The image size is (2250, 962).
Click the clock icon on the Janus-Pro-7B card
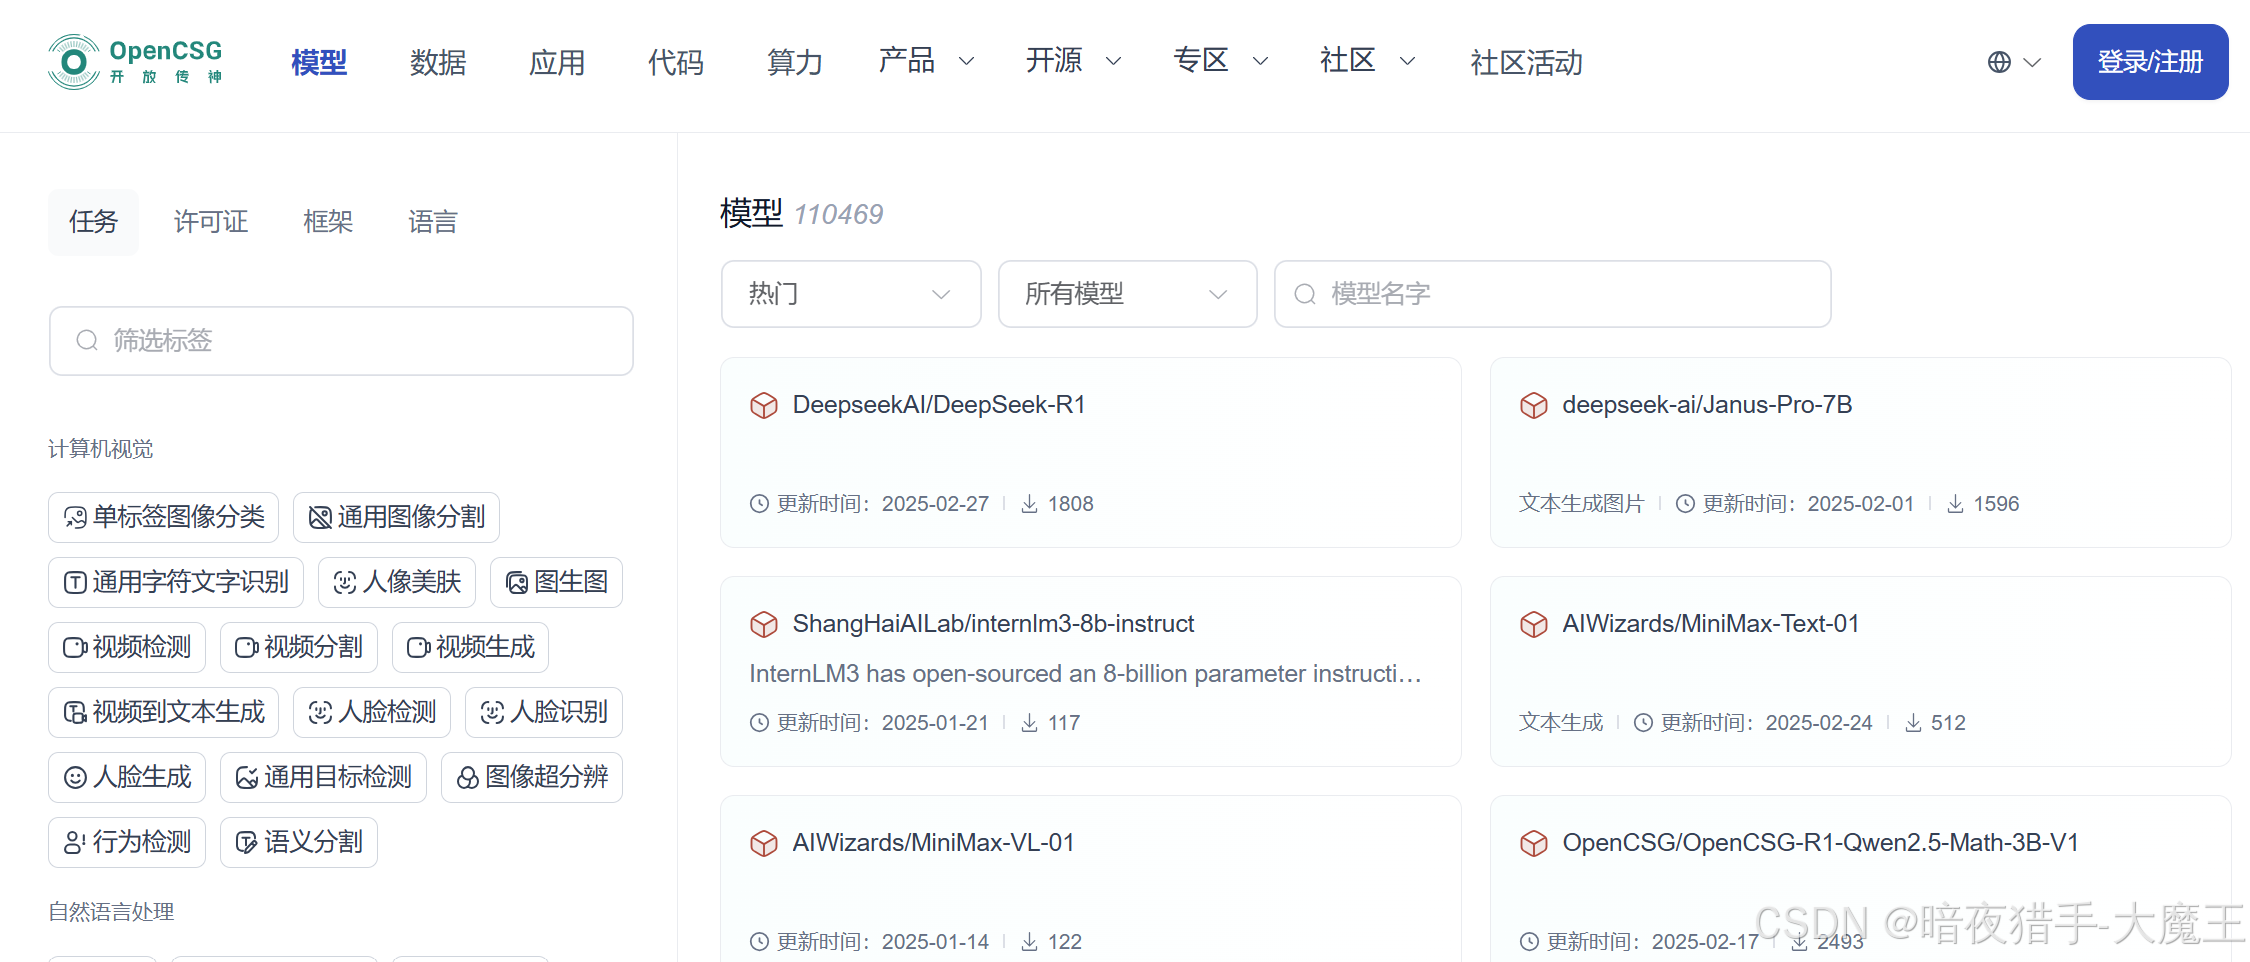(x=1686, y=504)
